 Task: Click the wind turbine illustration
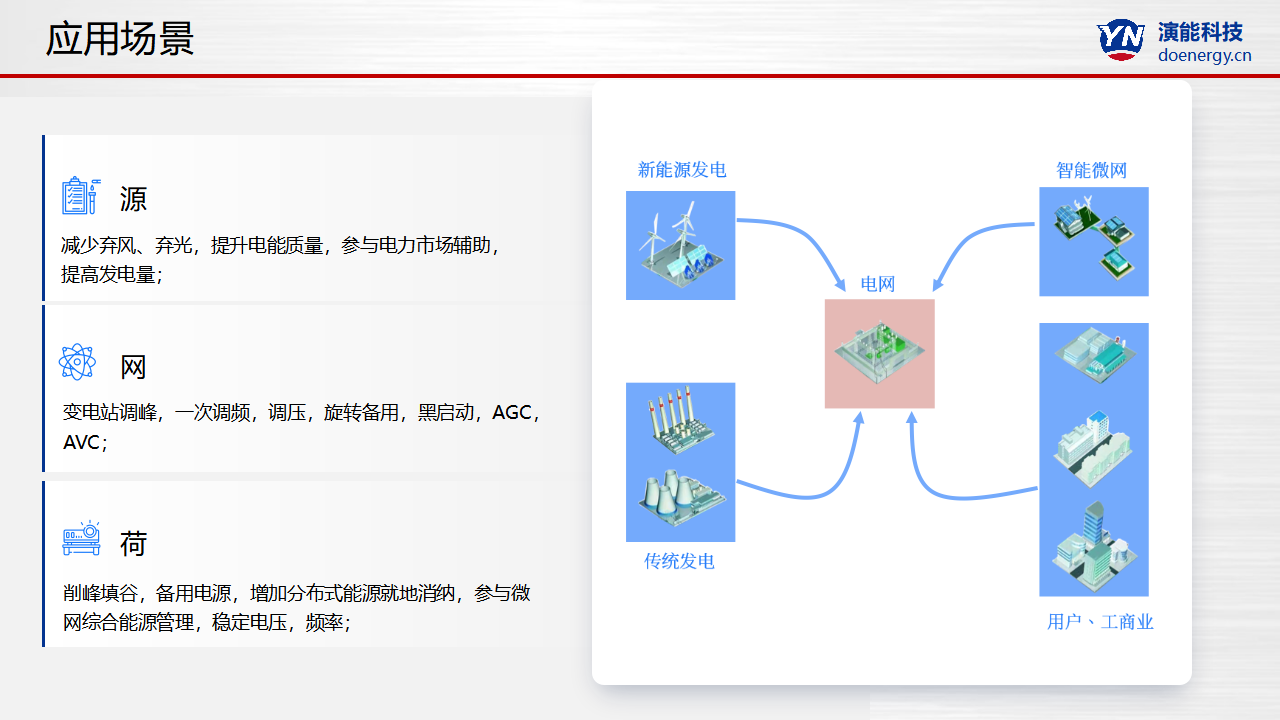(680, 245)
